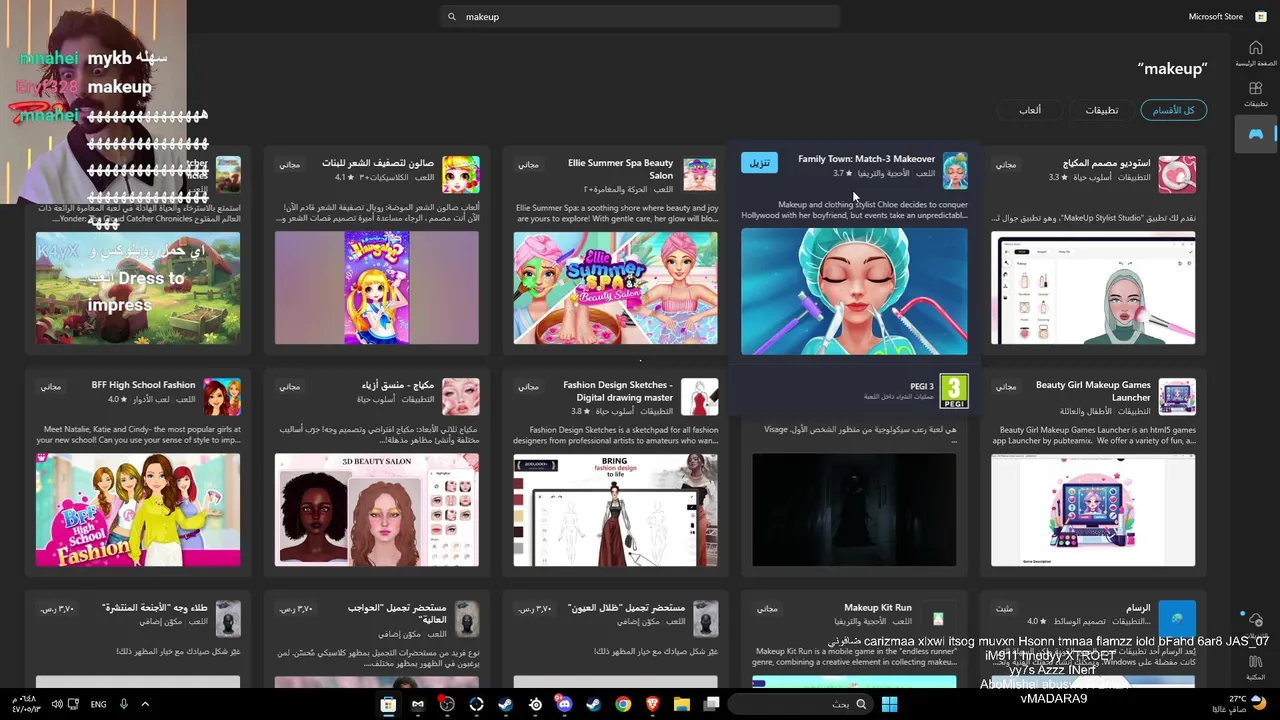Click the microphone icon in system tray
Screen dimensions: 1280x720
124,704
